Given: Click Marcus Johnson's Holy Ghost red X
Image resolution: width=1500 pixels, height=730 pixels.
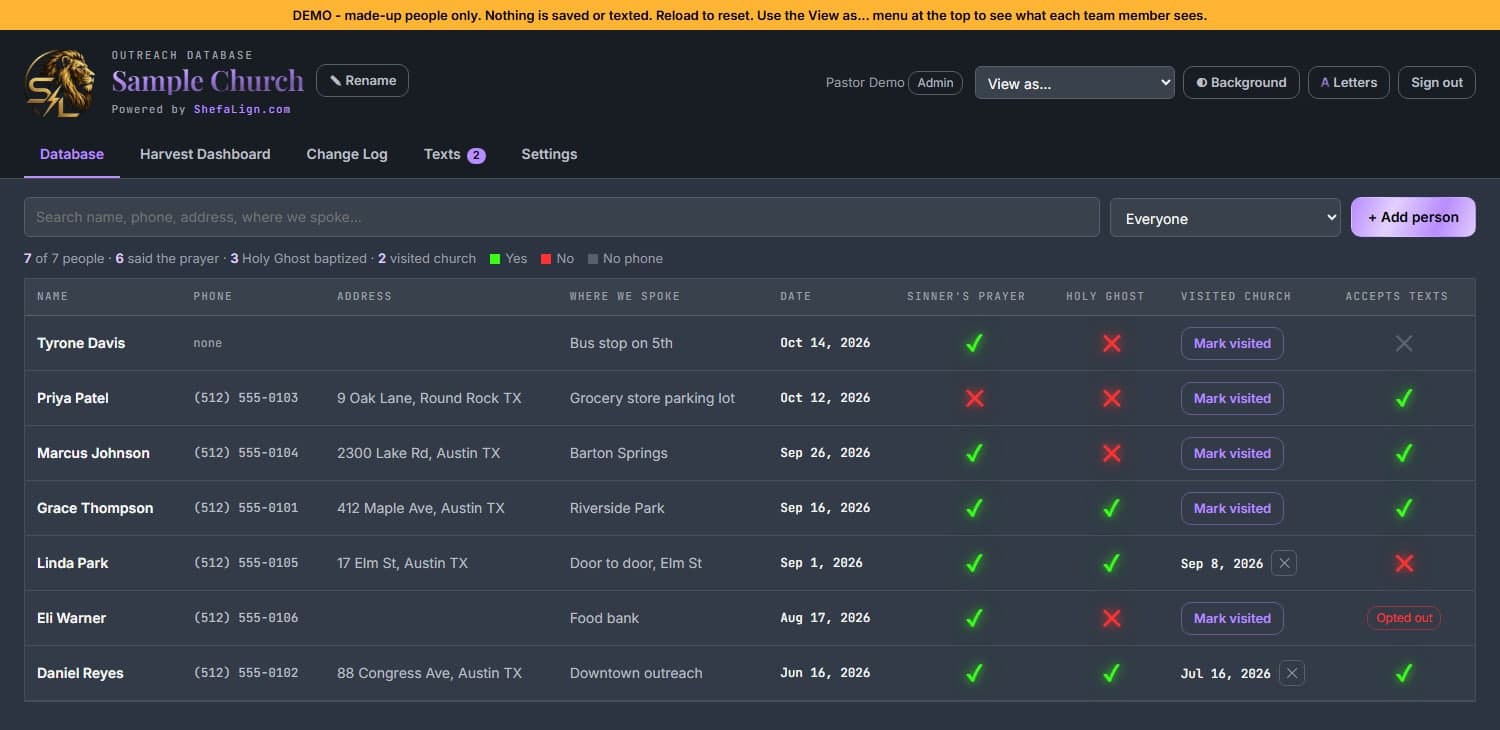Looking at the screenshot, I should [x=1111, y=453].
